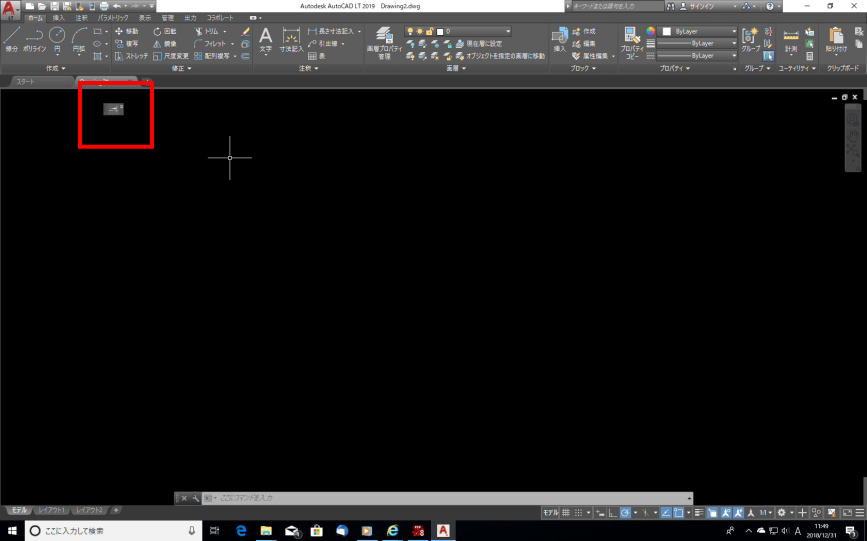Open the View (表示) ribbon tab
Viewport: 867px width, 541px height.
coord(144,18)
